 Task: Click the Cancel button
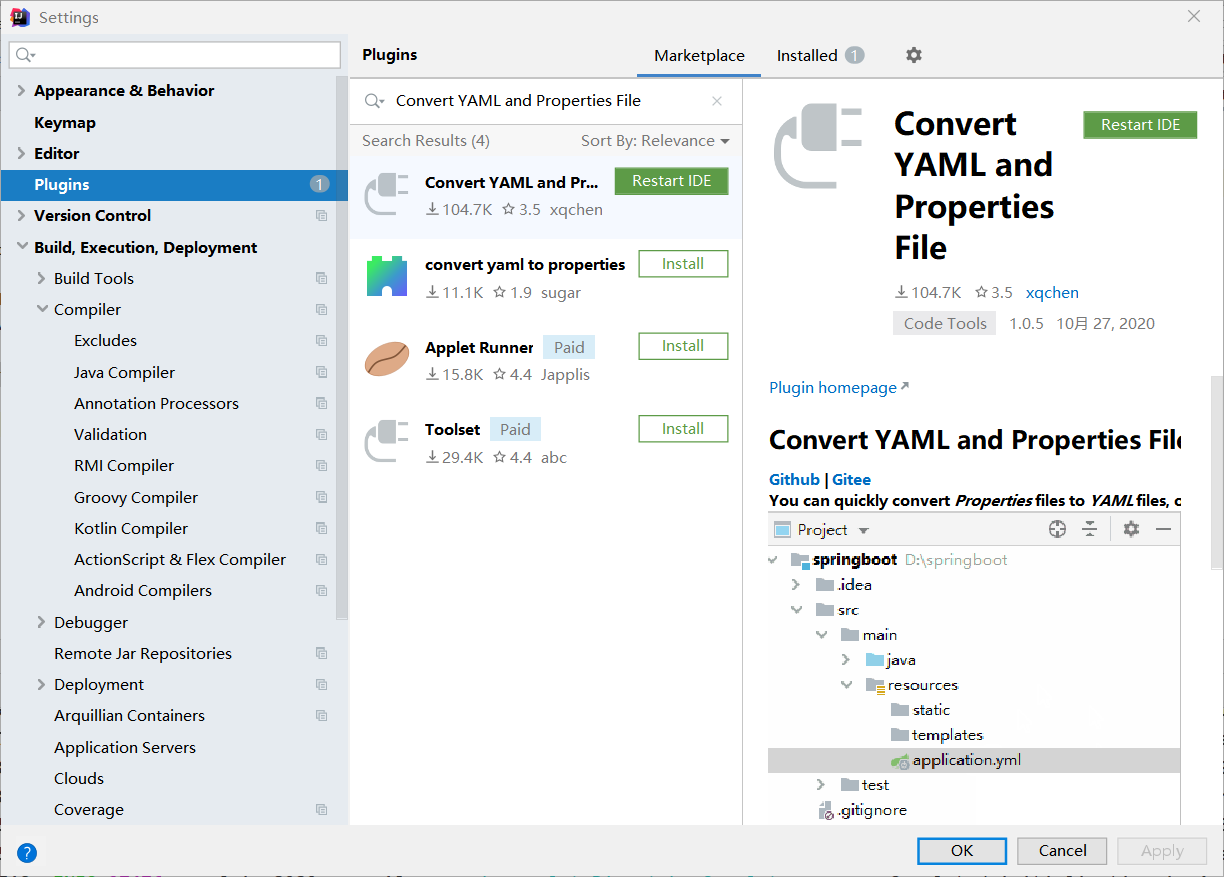coord(1062,851)
